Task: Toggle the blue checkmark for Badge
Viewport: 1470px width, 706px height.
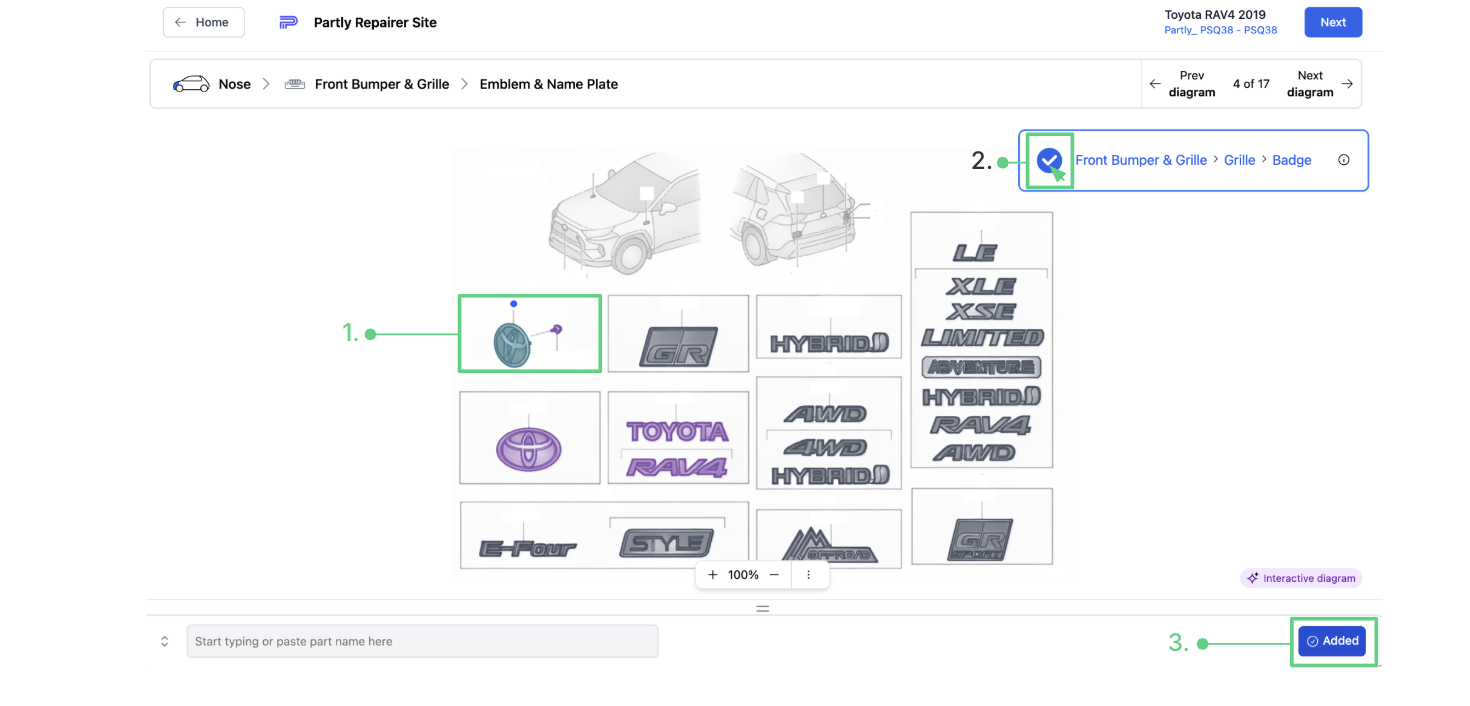Action: tap(1049, 160)
